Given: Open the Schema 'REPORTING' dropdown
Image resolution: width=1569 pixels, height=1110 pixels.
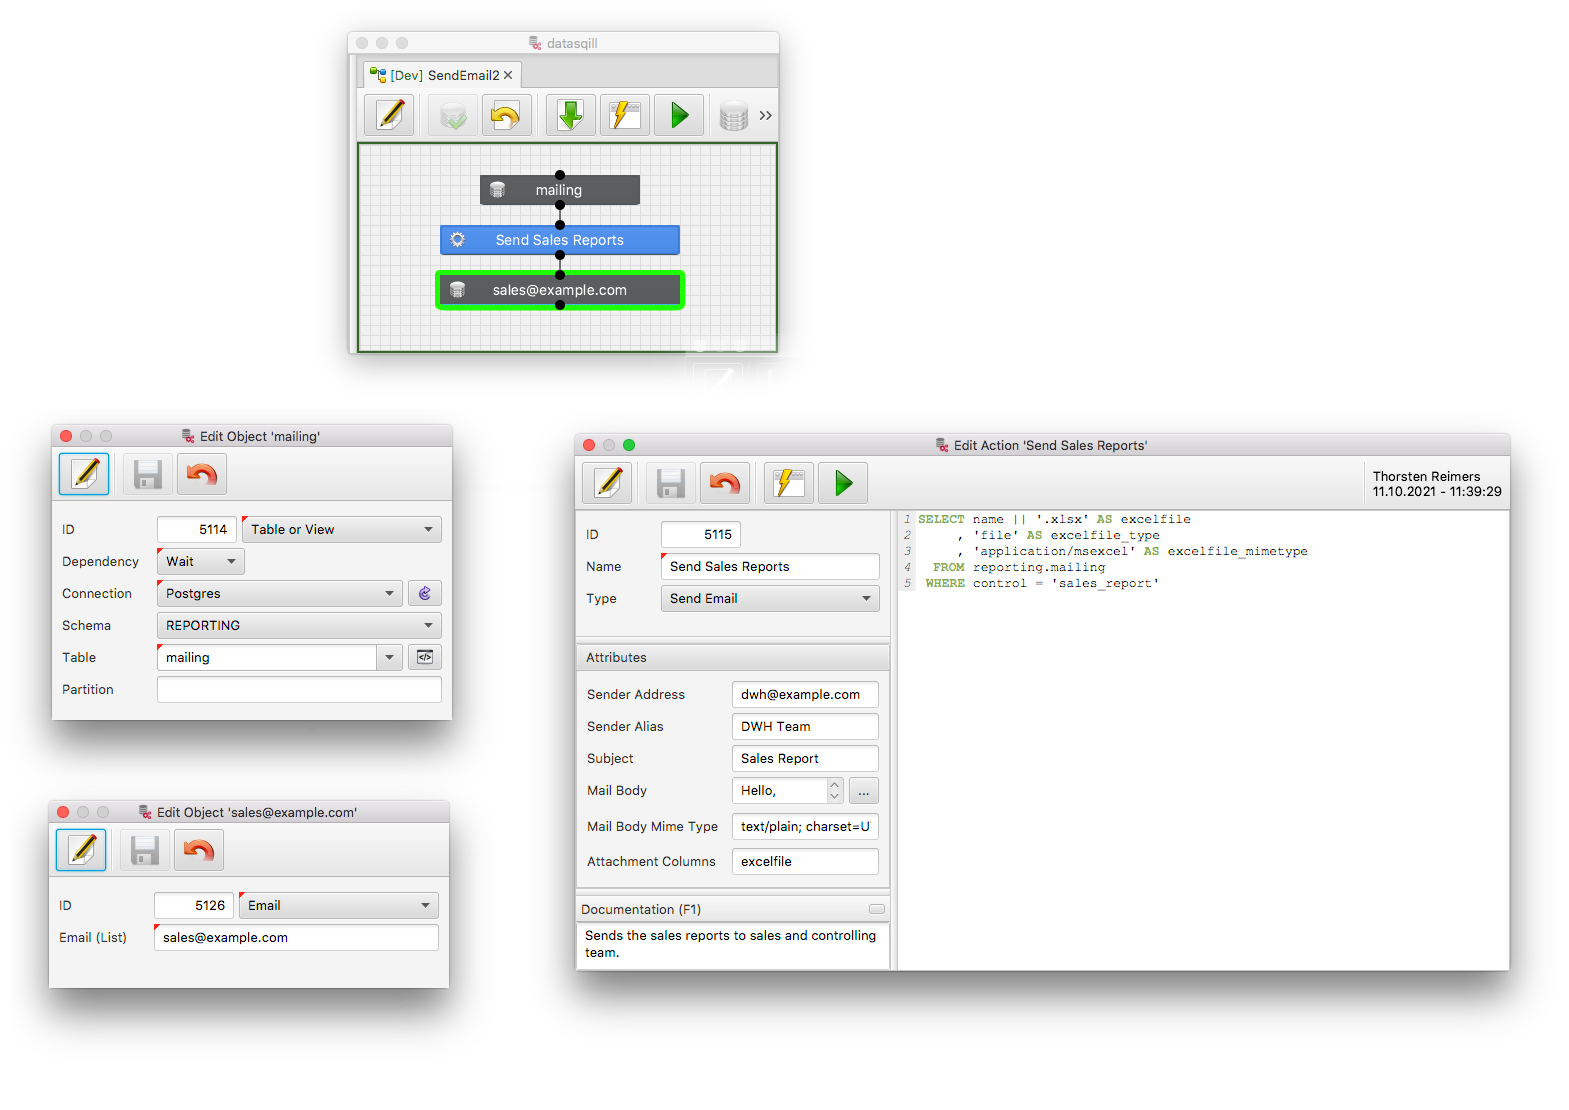Looking at the screenshot, I should [299, 625].
